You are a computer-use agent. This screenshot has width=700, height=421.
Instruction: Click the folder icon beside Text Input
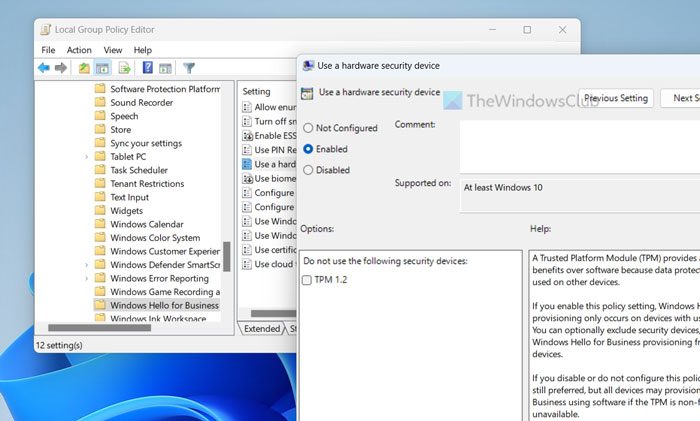pos(100,197)
